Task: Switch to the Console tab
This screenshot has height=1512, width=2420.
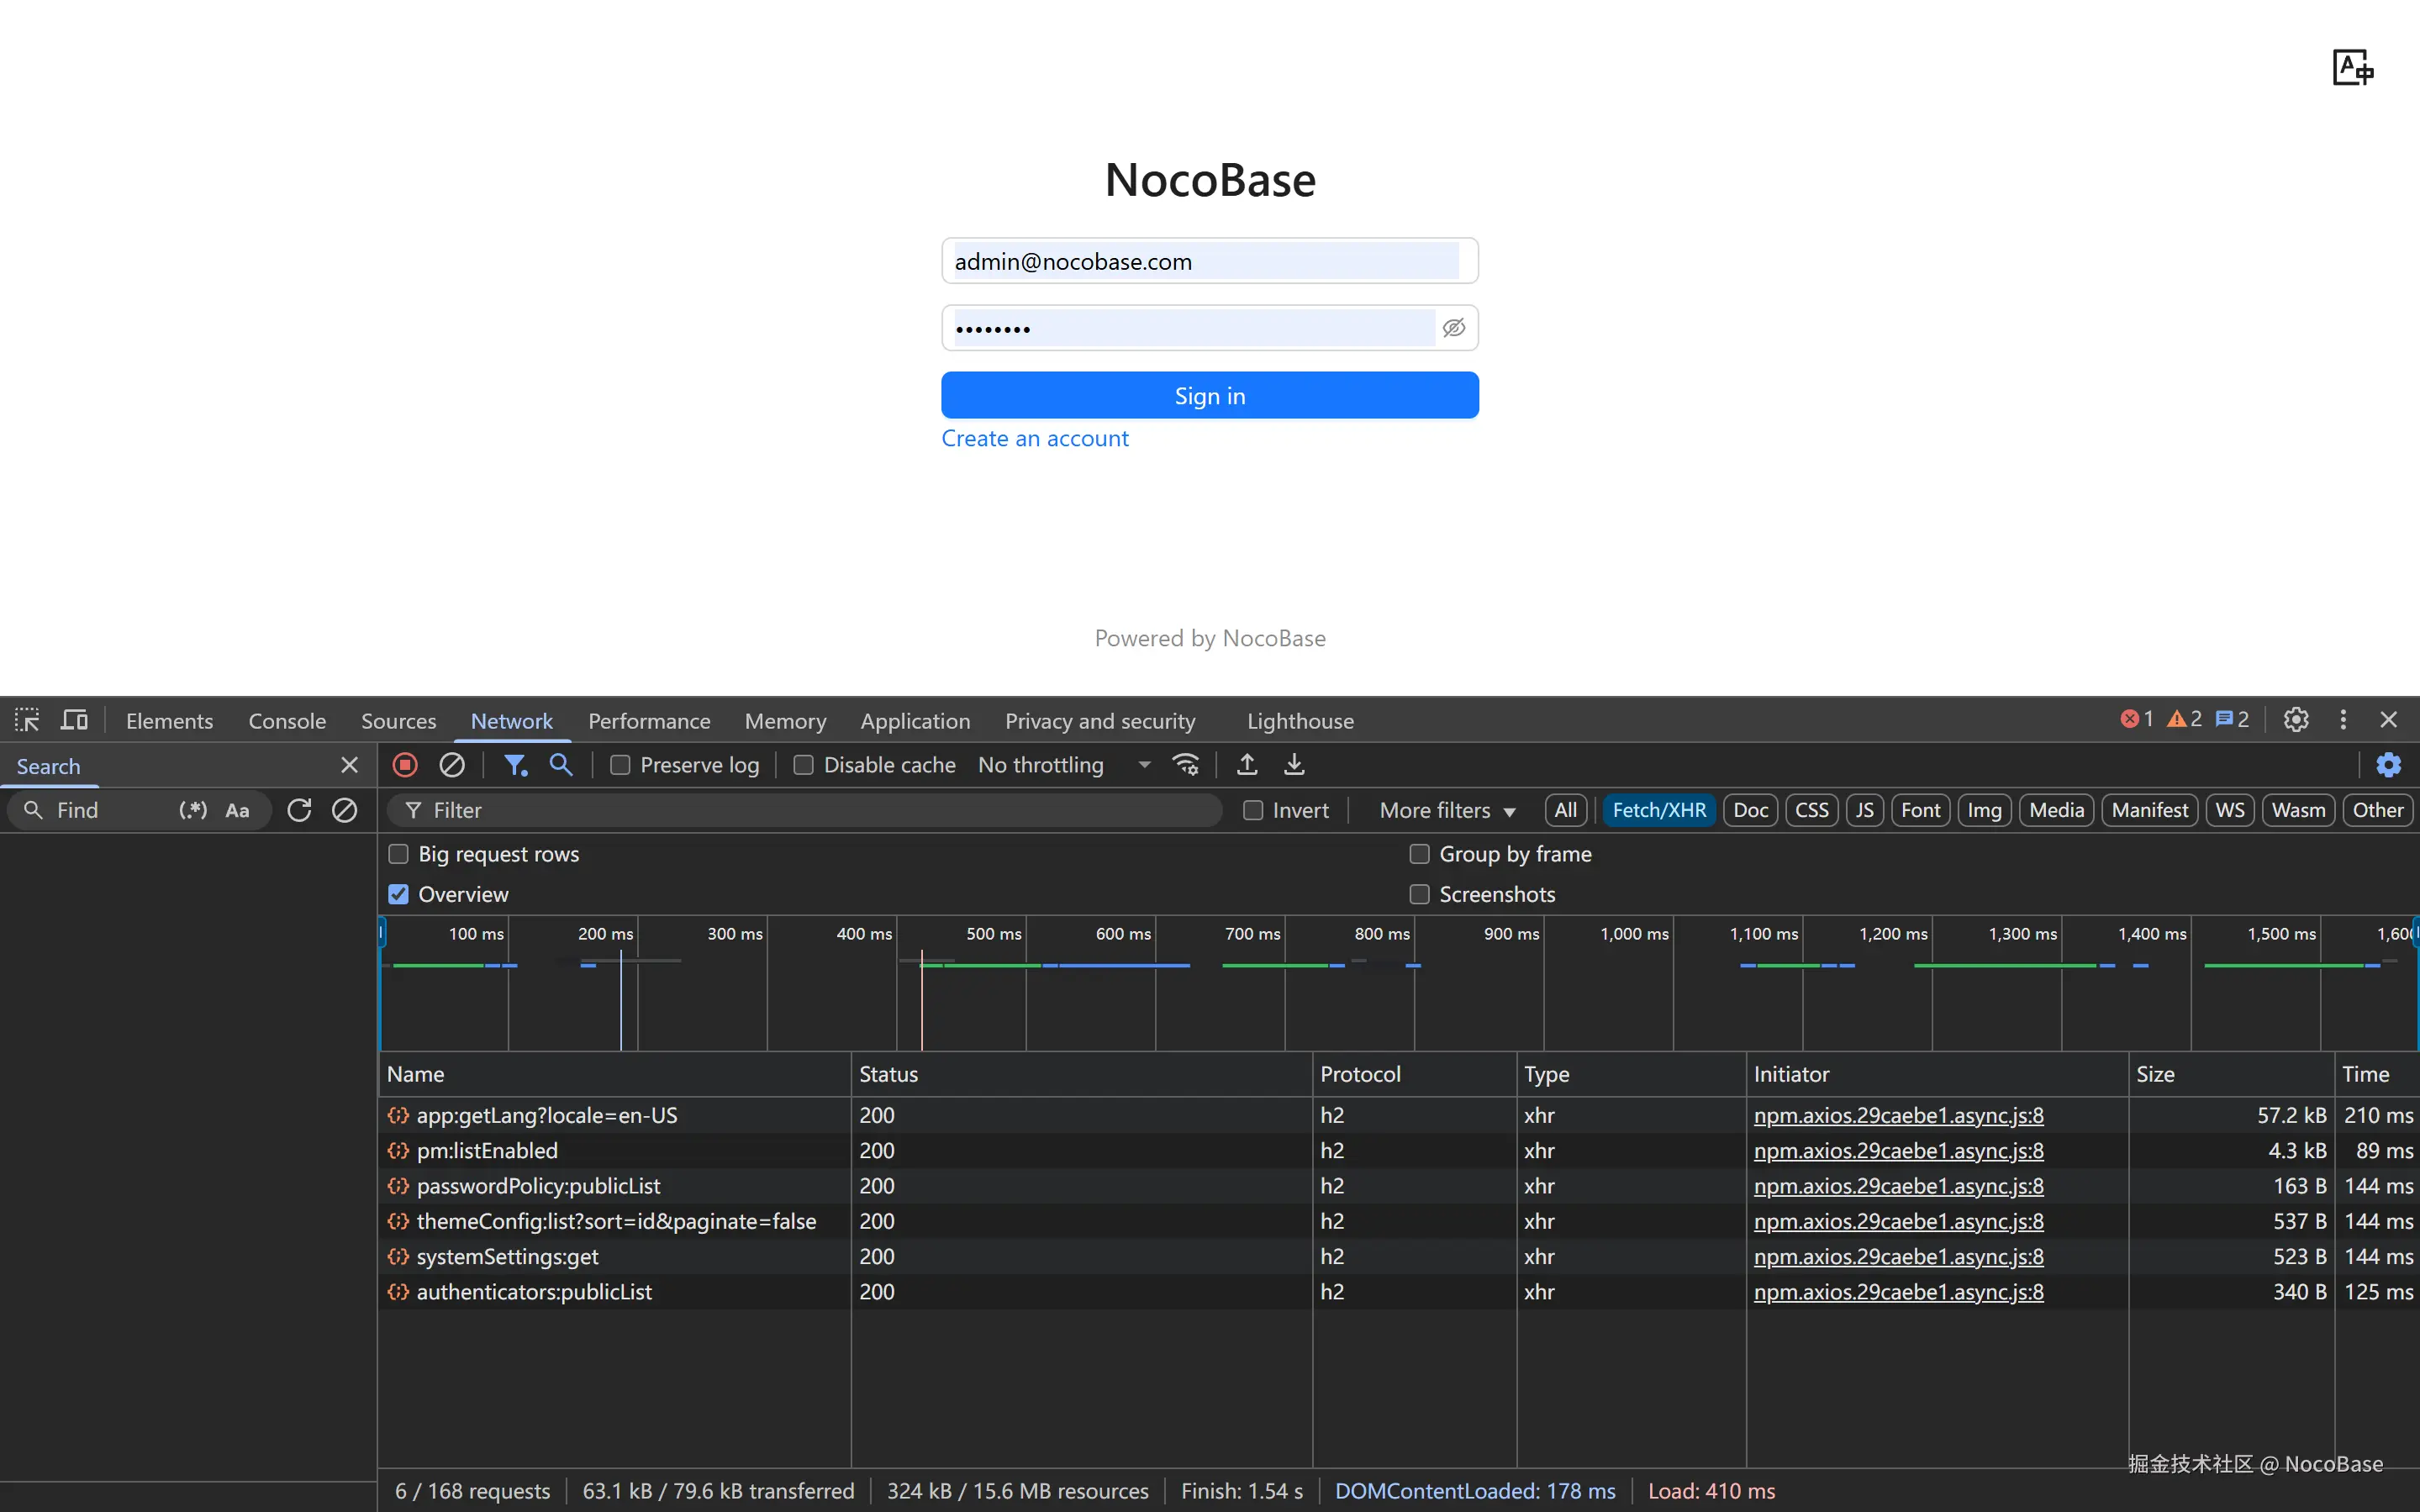Action: tap(287, 721)
